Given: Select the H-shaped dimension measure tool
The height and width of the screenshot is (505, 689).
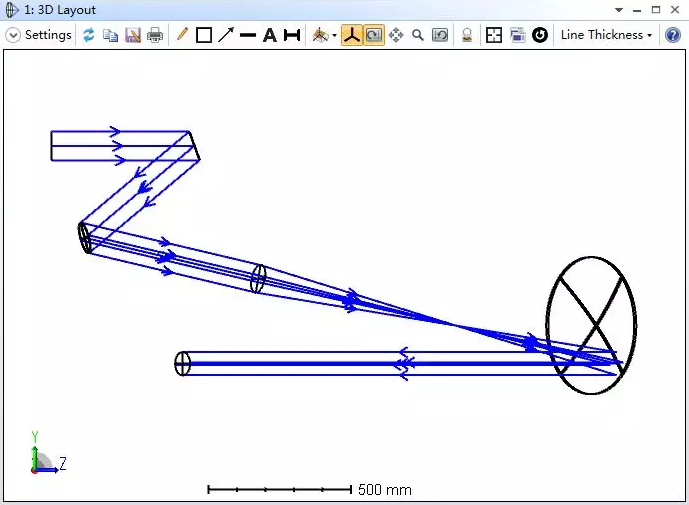Looking at the screenshot, I should (x=292, y=35).
